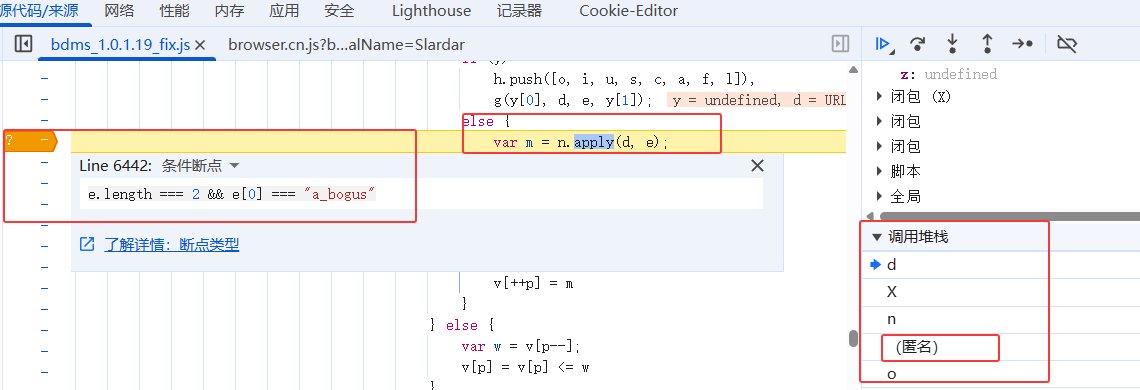Open the 条件断点 type dropdown
The image size is (1140, 390).
pos(201,166)
